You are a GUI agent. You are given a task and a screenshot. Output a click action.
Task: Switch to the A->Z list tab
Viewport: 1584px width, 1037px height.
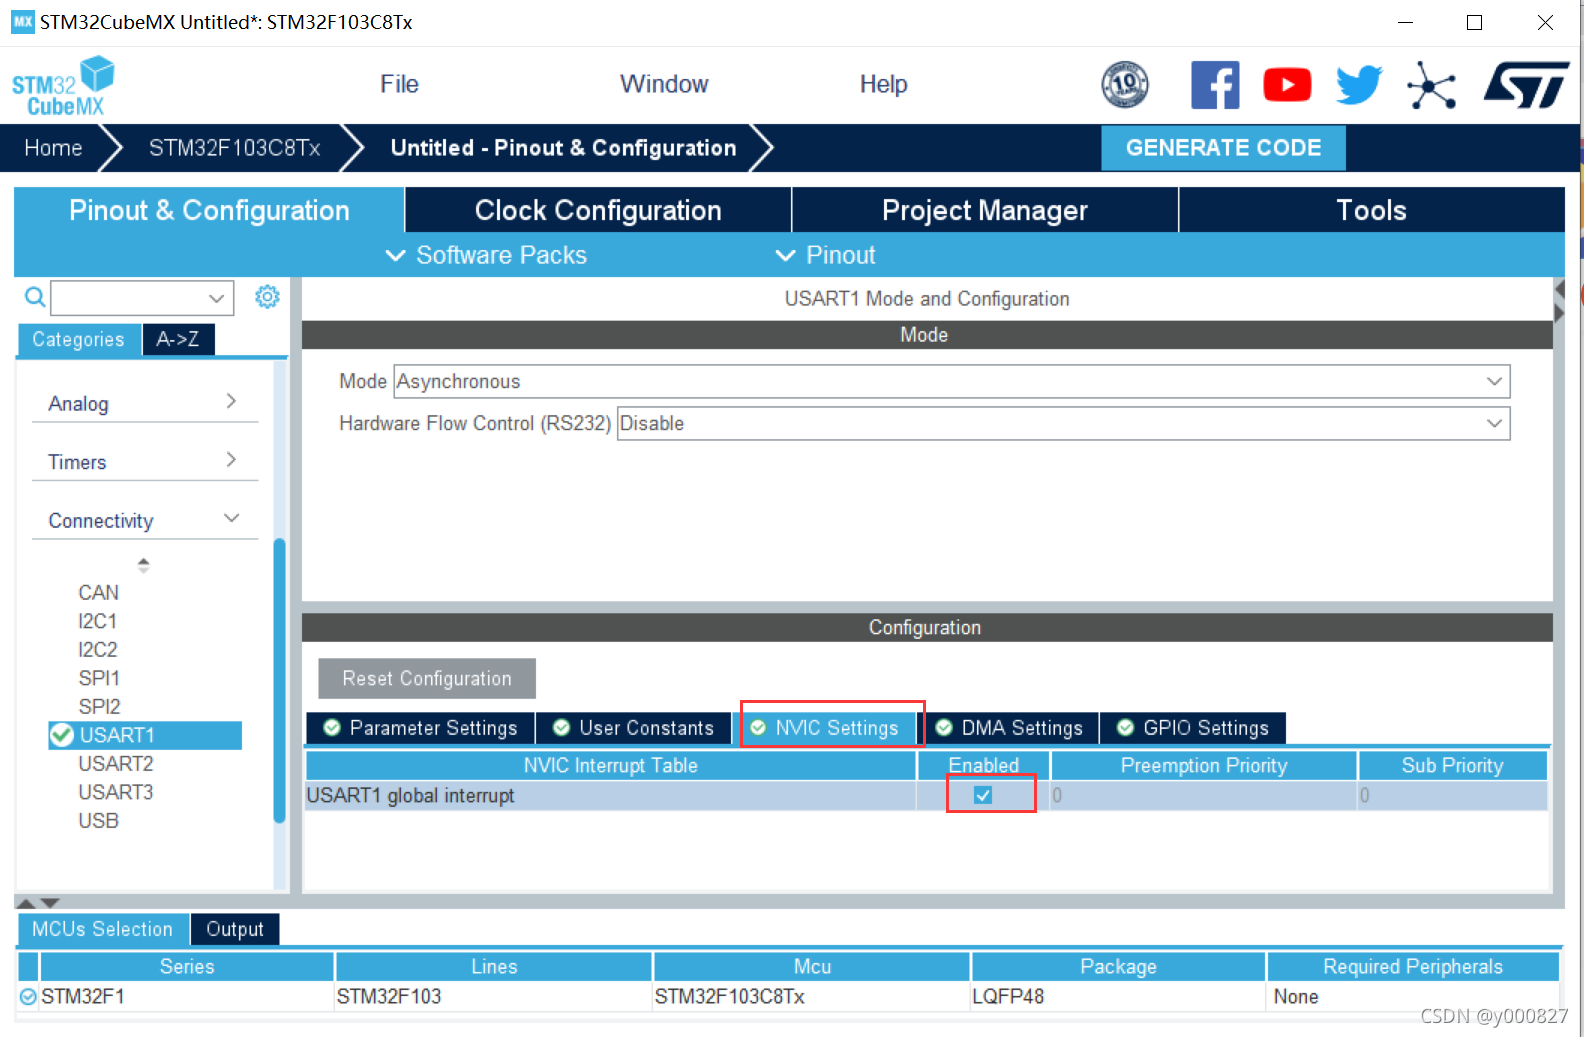pos(178,339)
